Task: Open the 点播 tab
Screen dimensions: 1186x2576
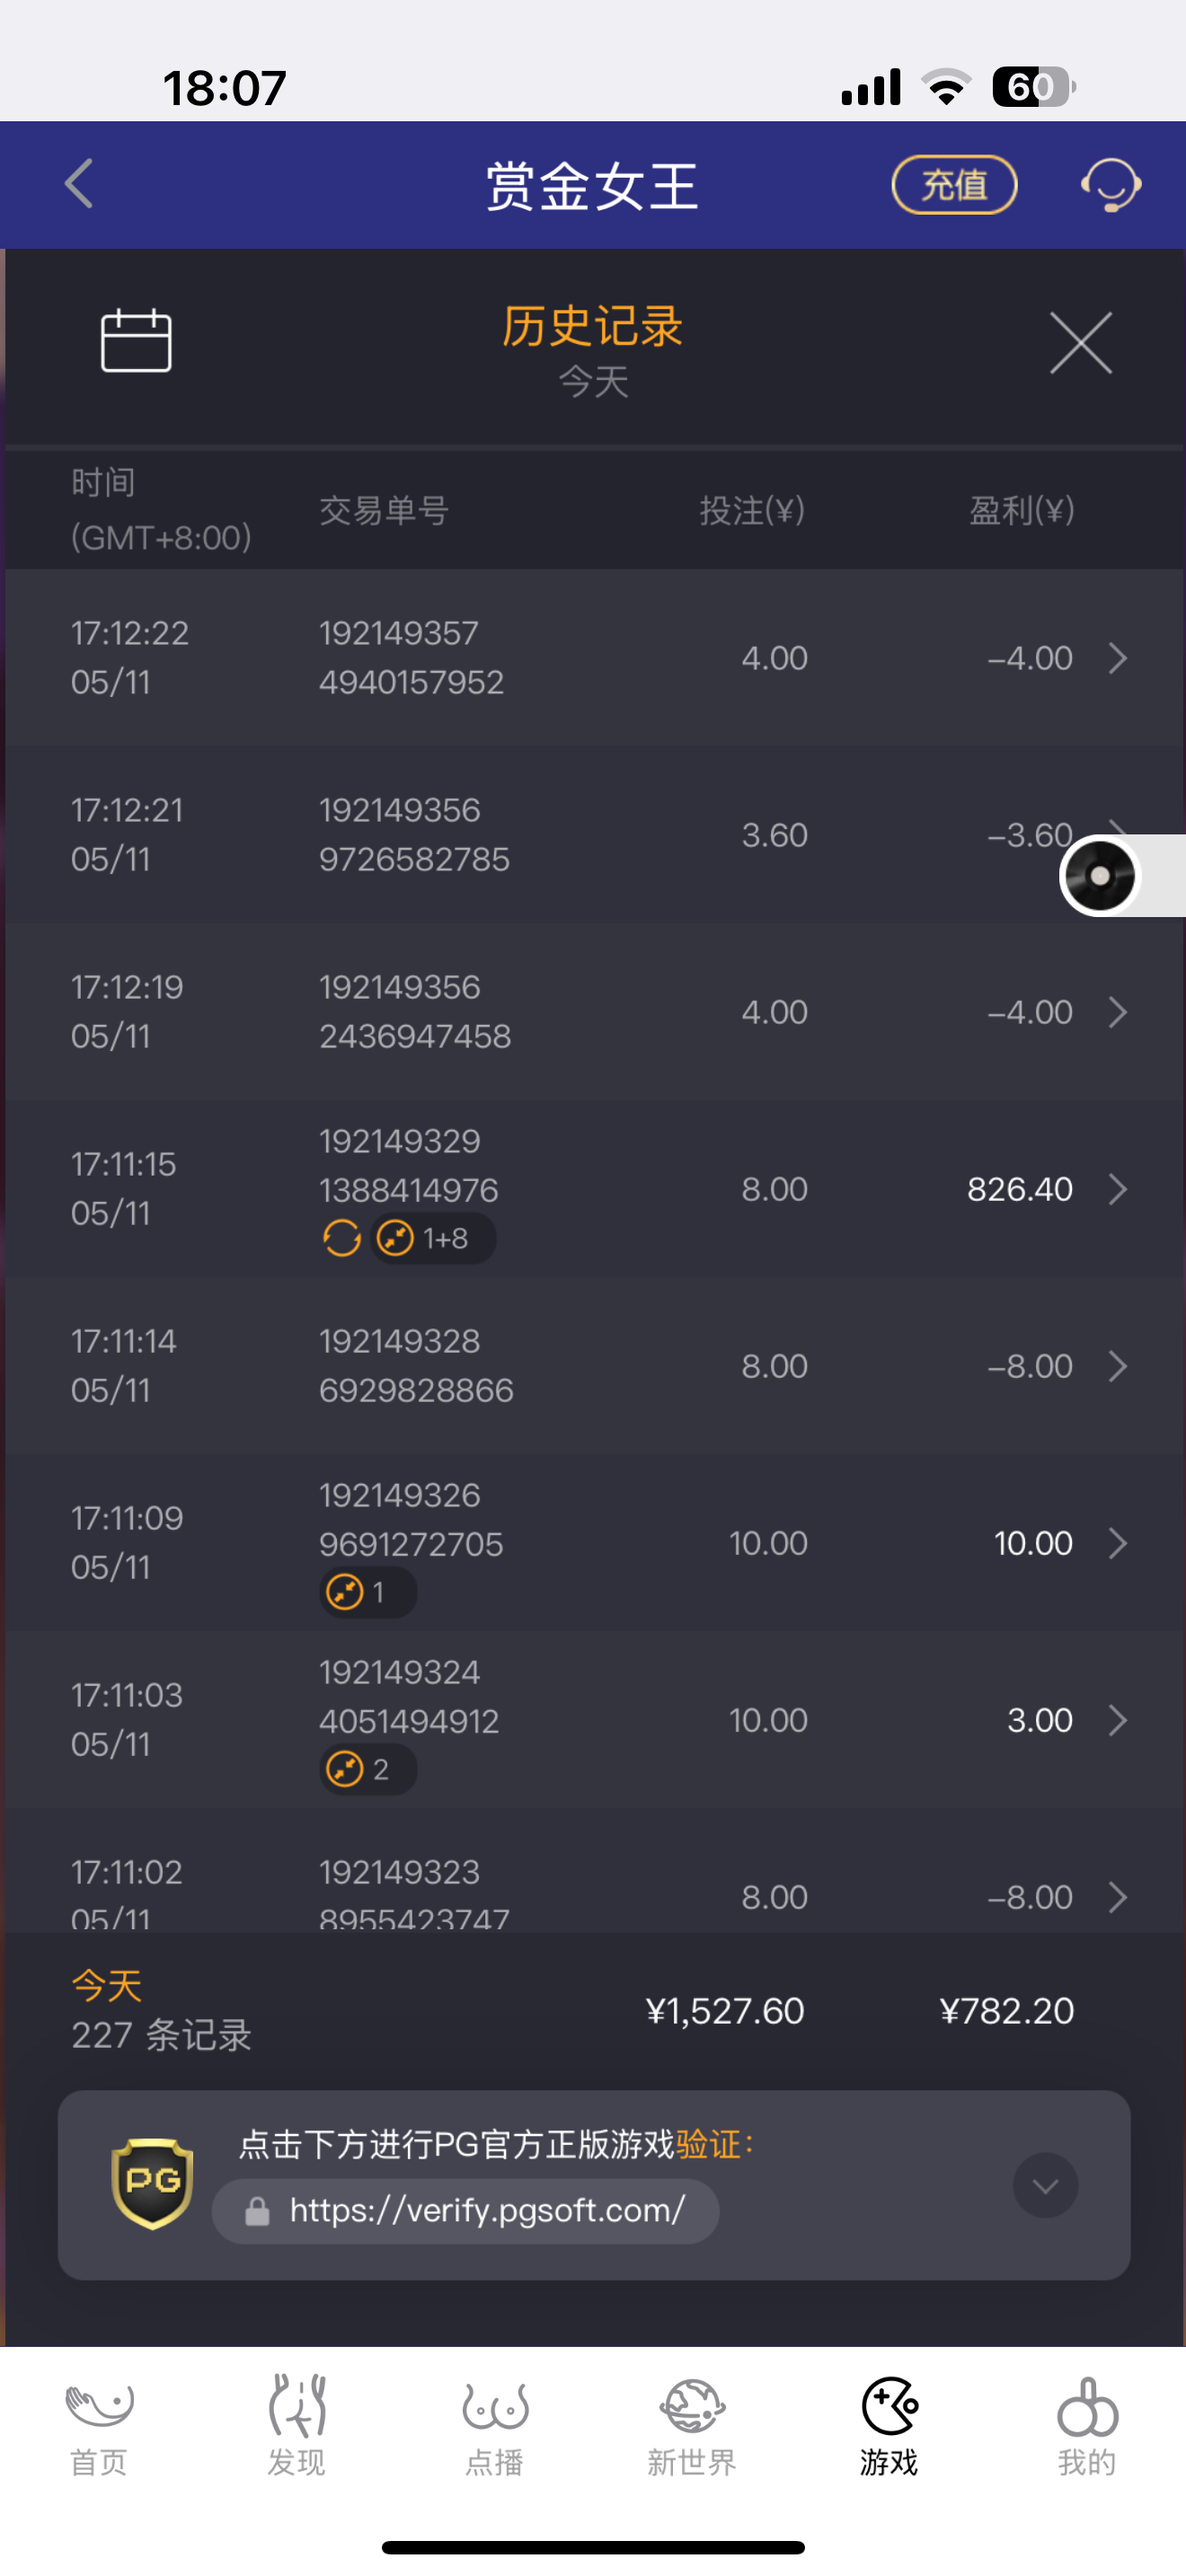Action: coord(494,2424)
